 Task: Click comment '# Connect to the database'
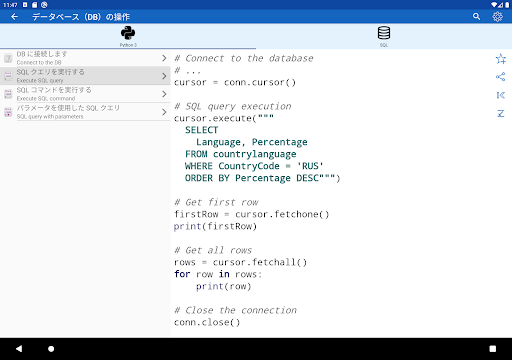coord(244,58)
